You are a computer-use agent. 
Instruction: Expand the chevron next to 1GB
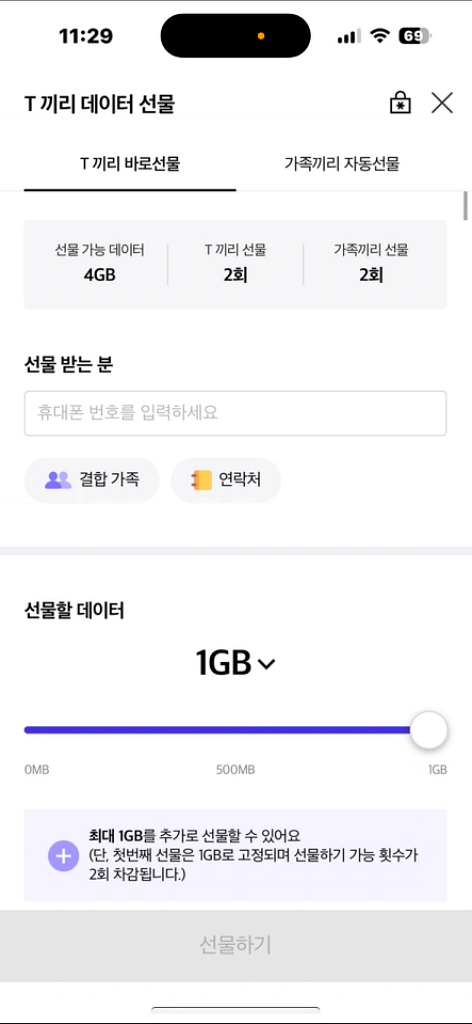tap(267, 665)
